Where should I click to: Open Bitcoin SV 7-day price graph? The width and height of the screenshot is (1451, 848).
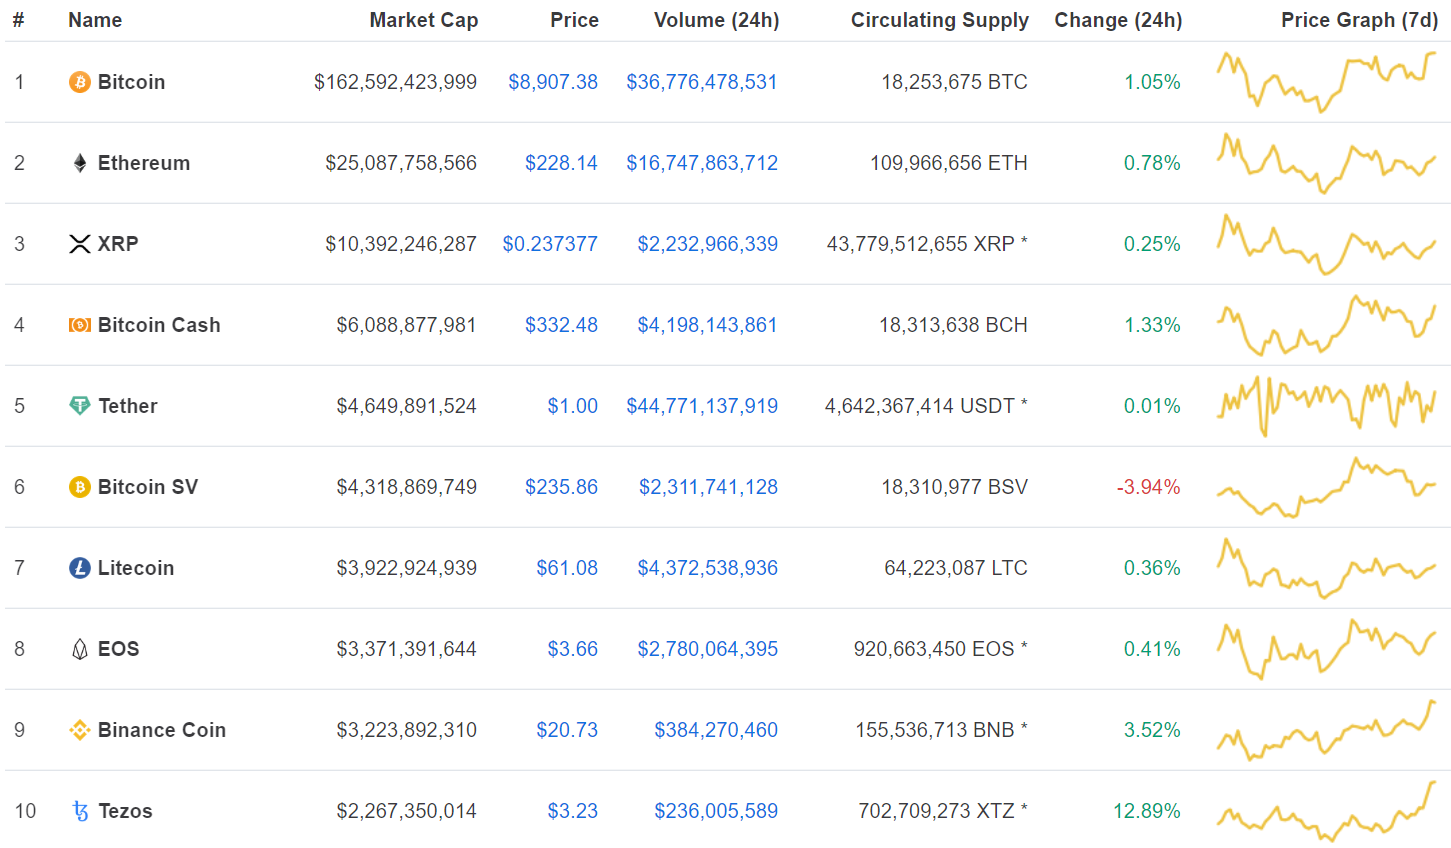(x=1326, y=487)
